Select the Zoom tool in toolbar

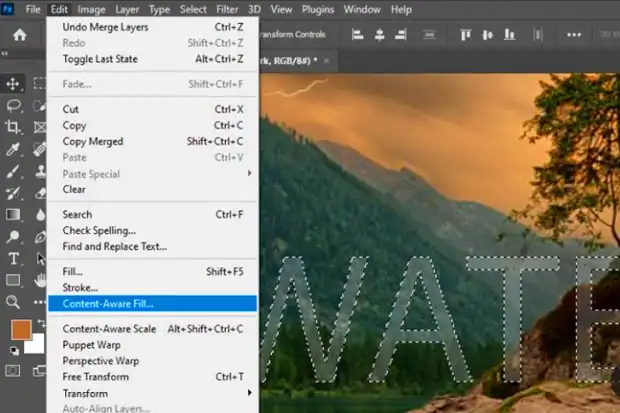point(14,301)
